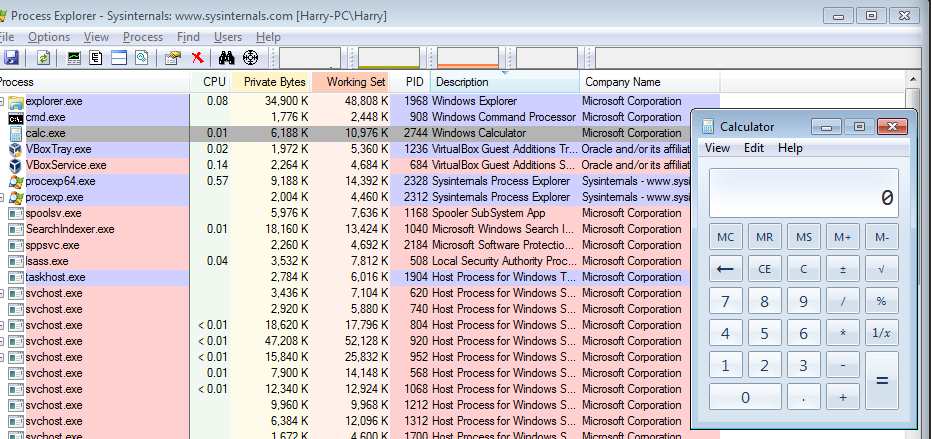Sort by the CPU column header

click(x=211, y=82)
